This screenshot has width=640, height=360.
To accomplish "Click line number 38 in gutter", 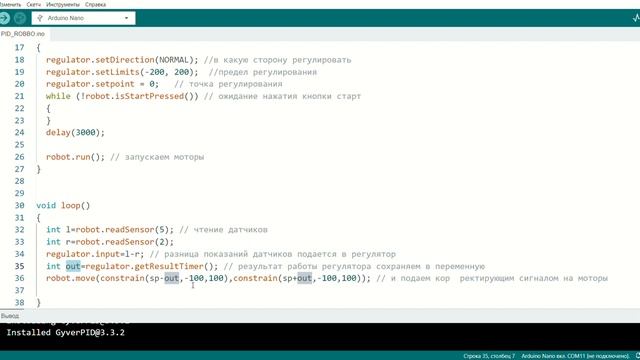I will point(19,303).
